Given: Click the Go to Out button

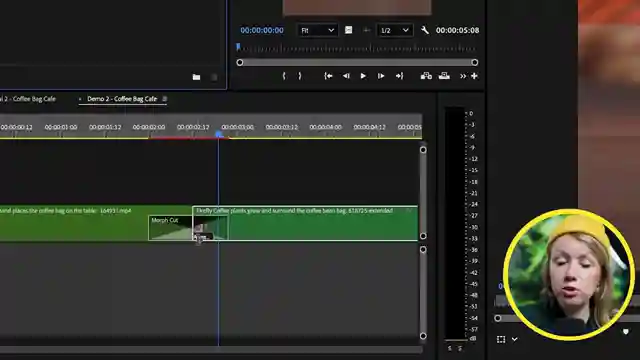Looking at the screenshot, I should point(399,76).
